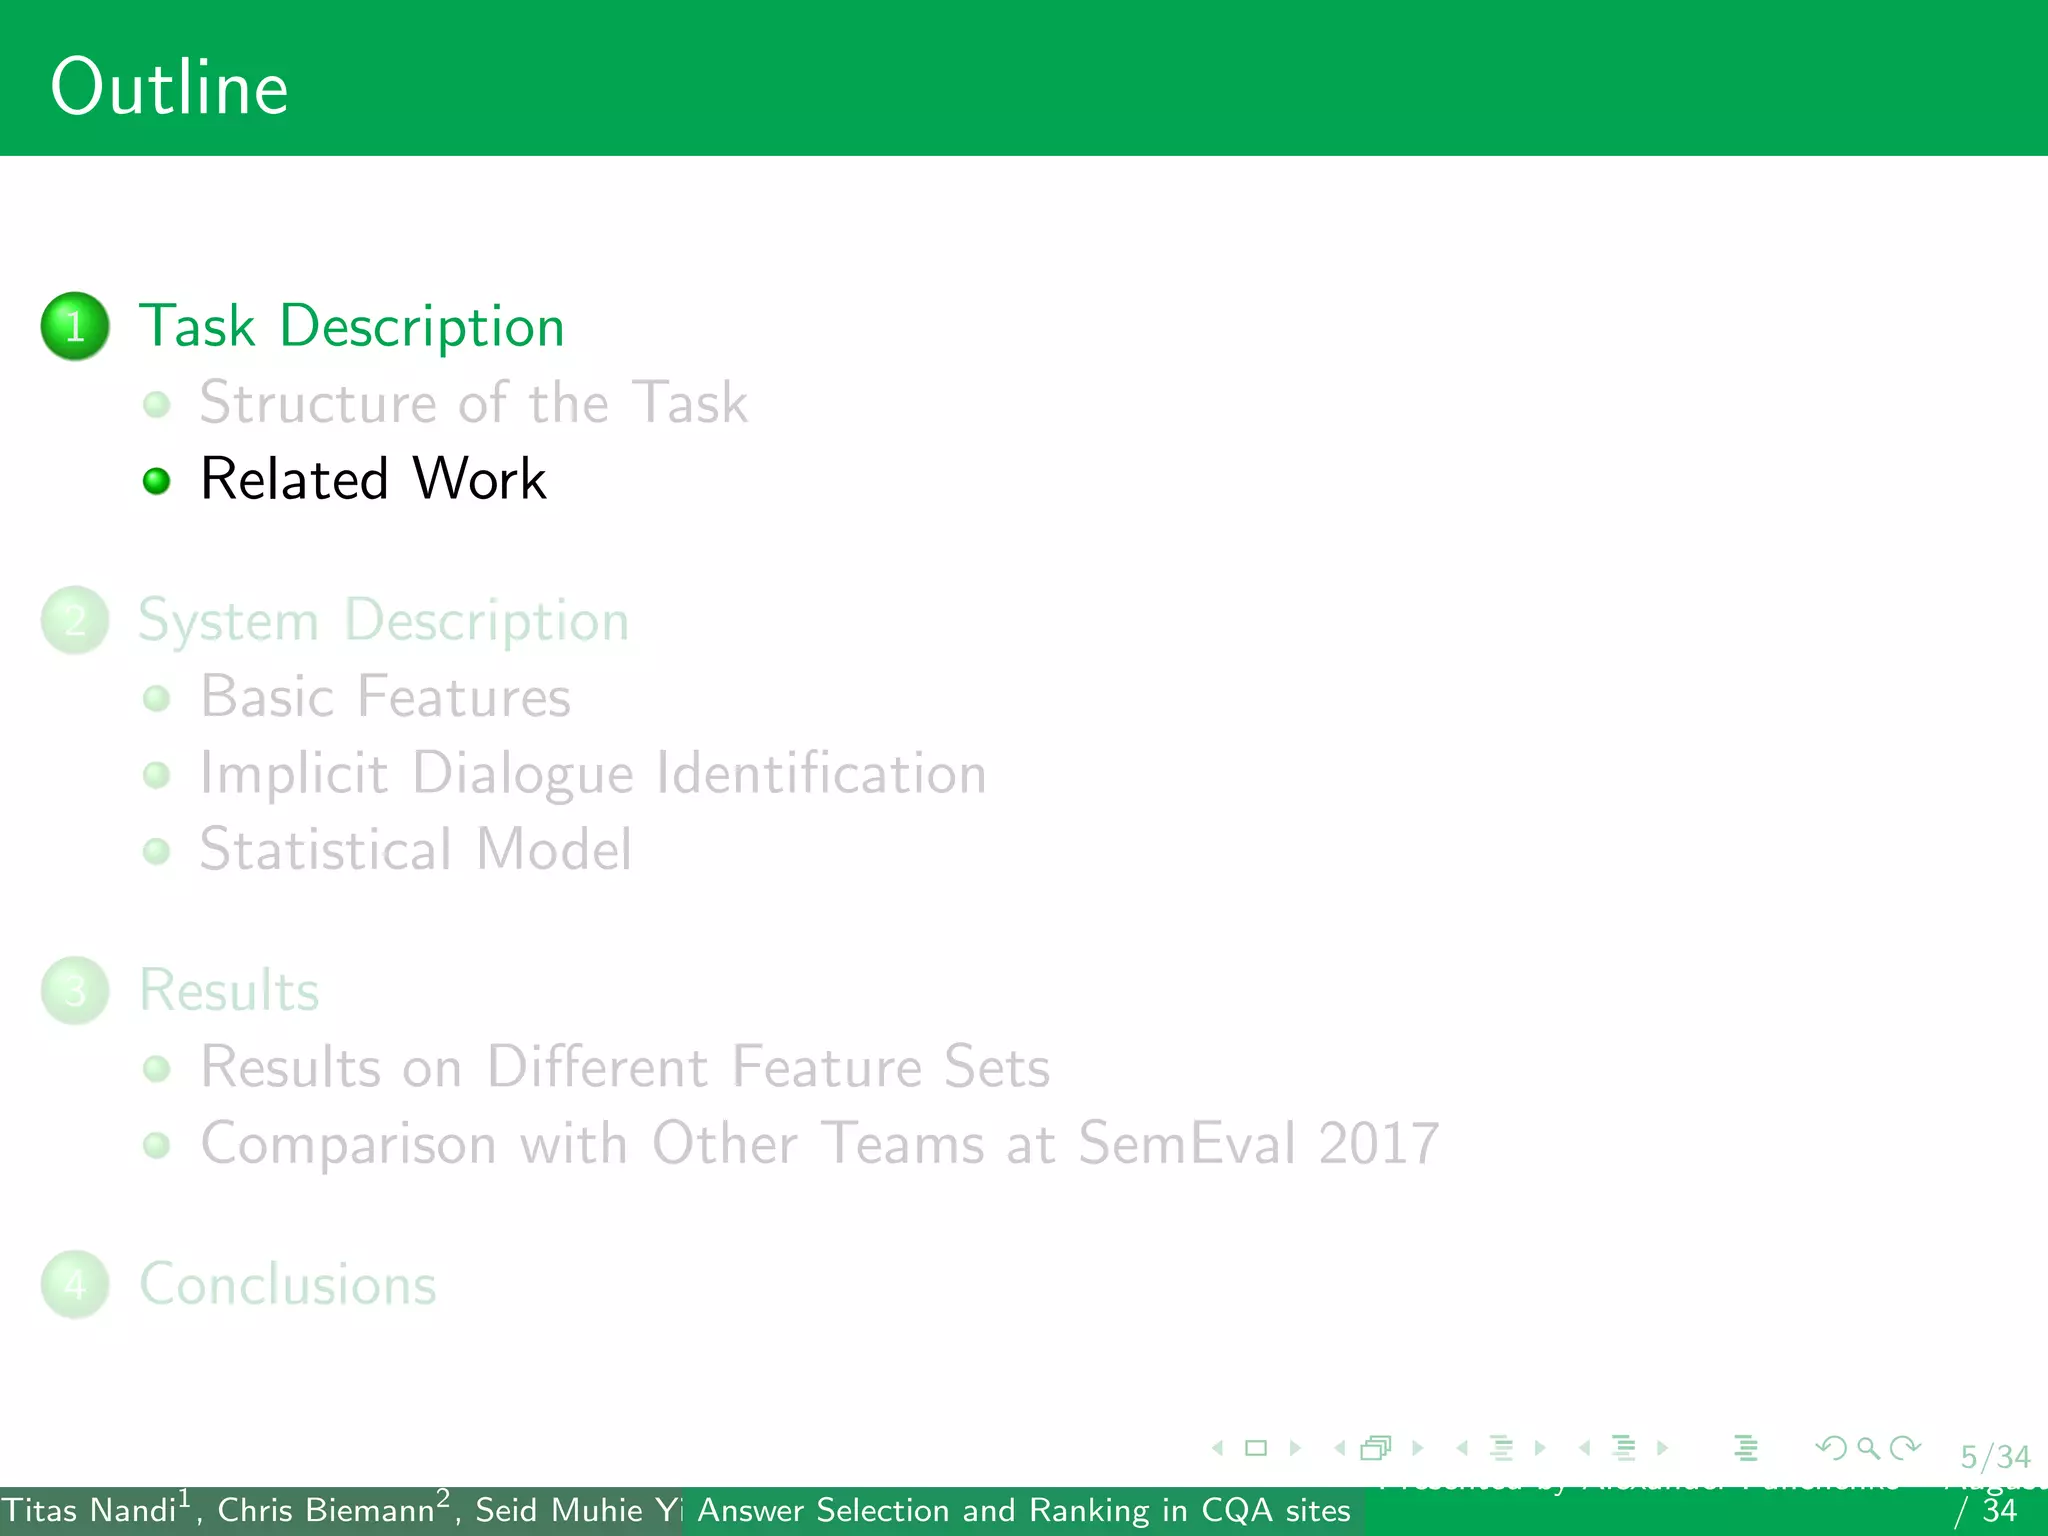Go to next frame arrow
The height and width of the screenshot is (1536, 2048).
pyautogui.click(x=1418, y=1448)
